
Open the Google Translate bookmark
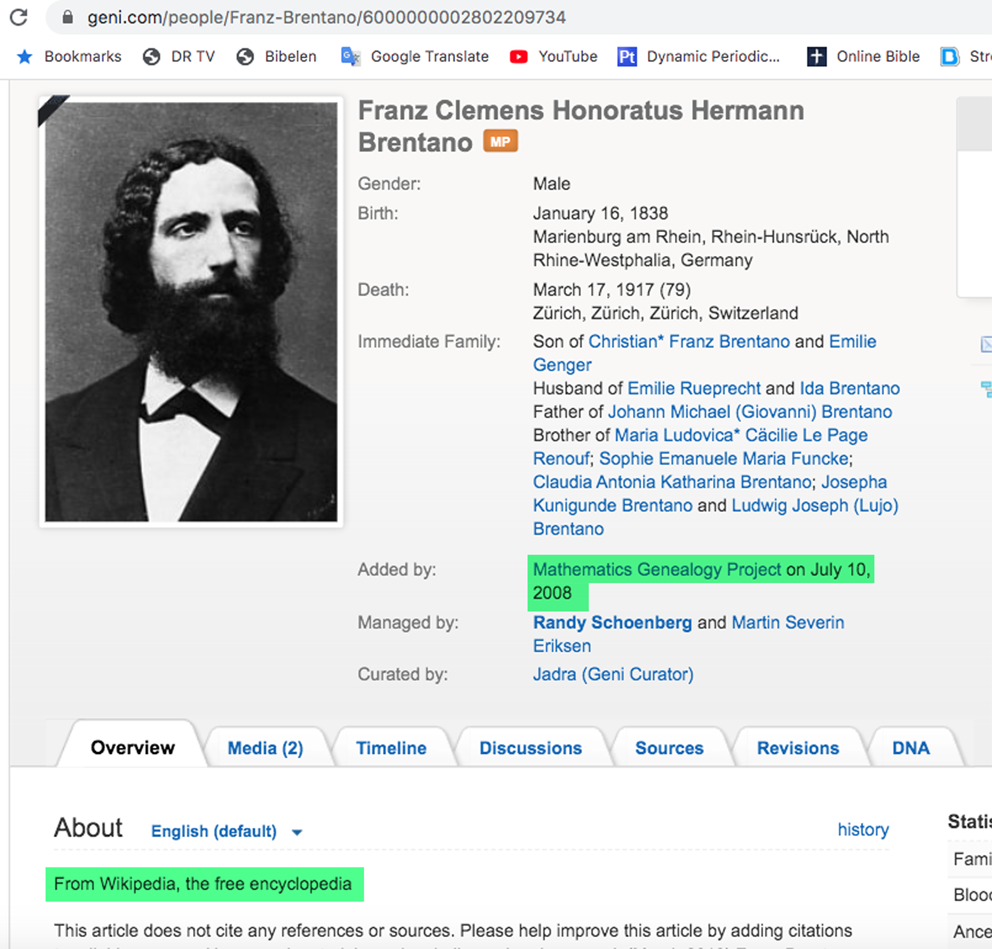(415, 56)
